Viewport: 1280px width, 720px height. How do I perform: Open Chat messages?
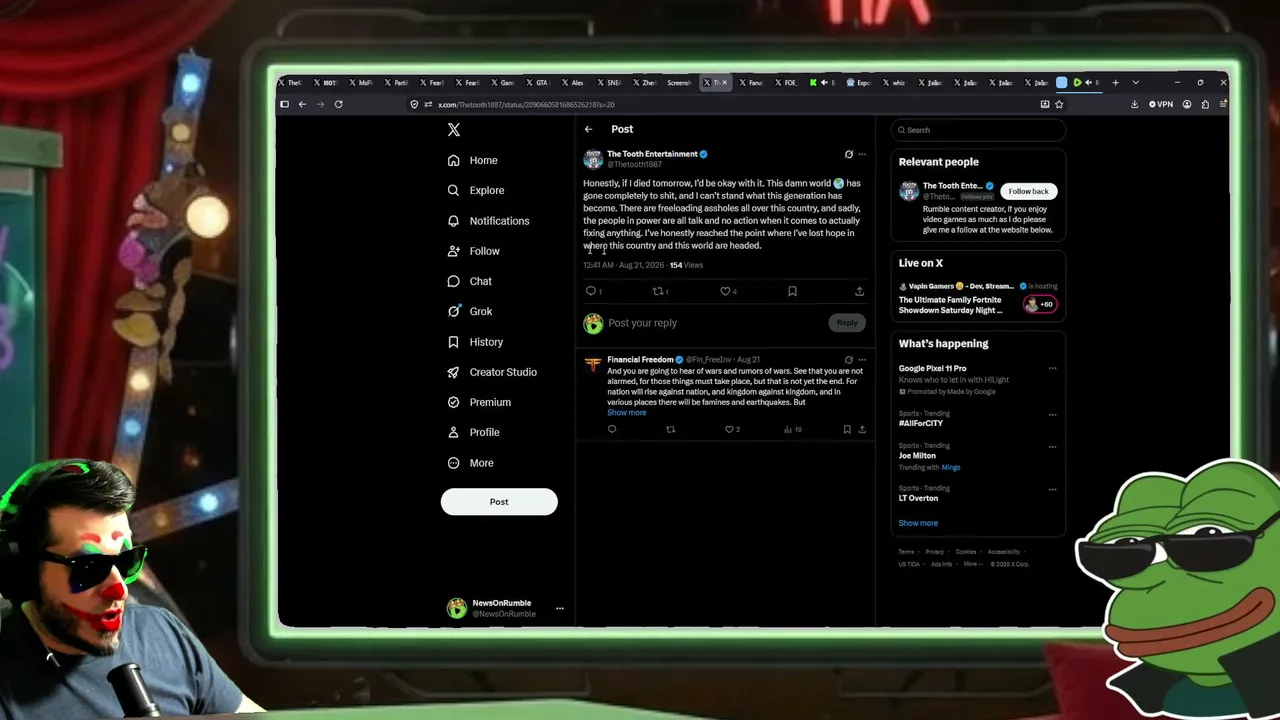(x=470, y=281)
